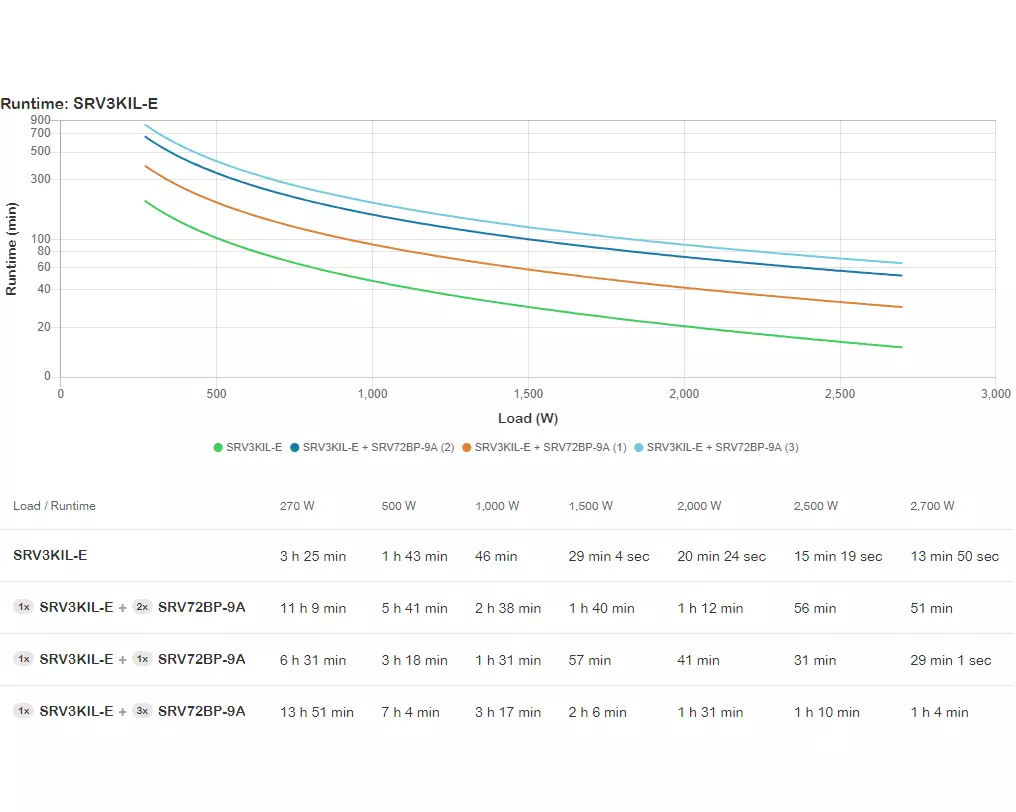
Task: Click the 3x quantity badge
Action: 142,711
